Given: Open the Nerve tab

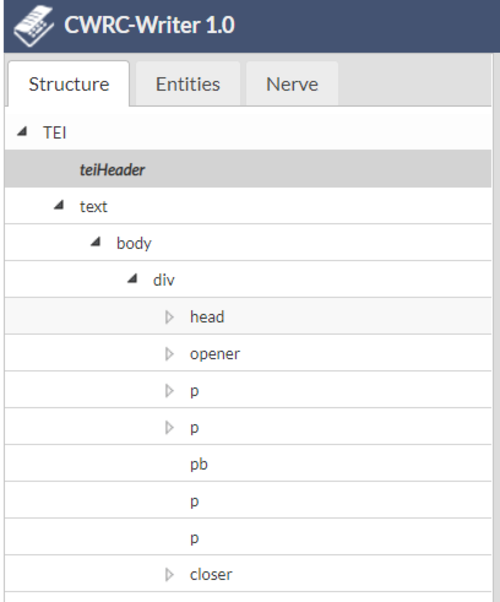Looking at the screenshot, I should (x=292, y=84).
